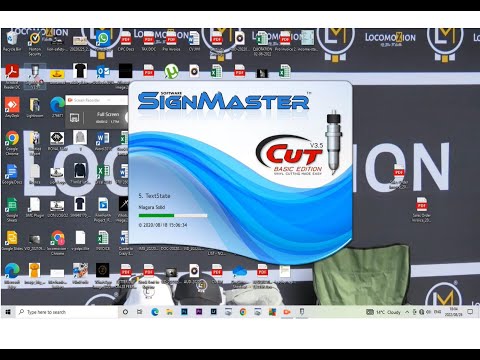Click the taskbar search box
Screen dimensions: 480x360
(67, 312)
